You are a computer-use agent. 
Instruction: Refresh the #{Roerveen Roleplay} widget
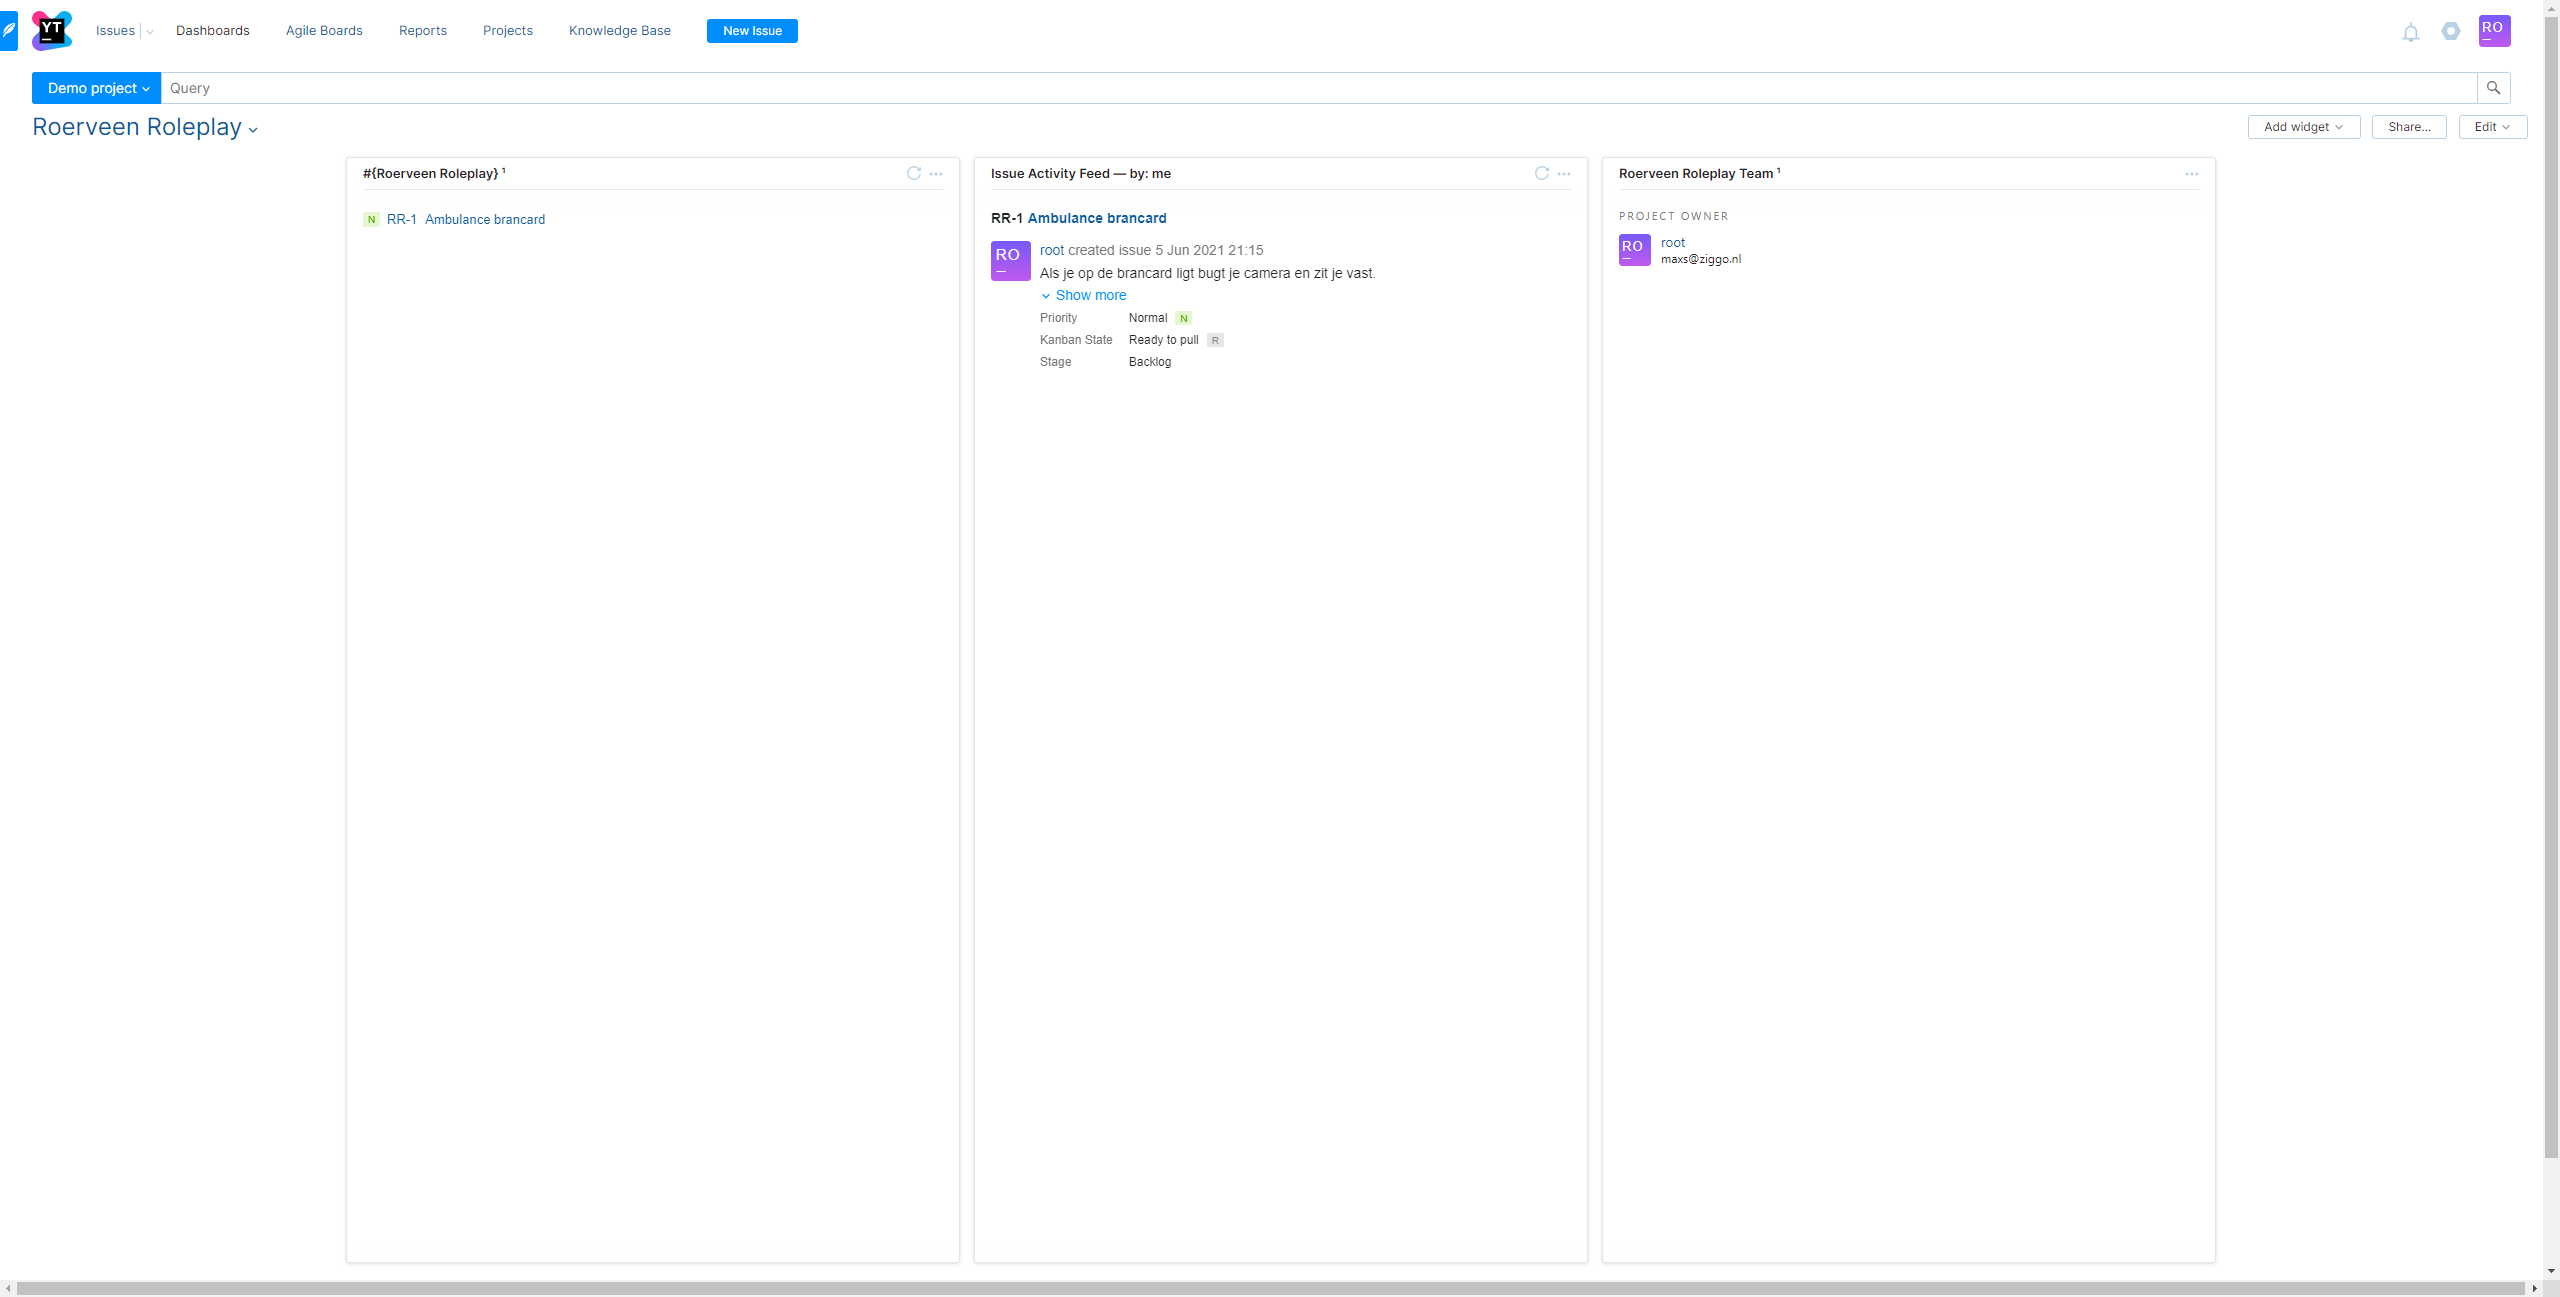pyautogui.click(x=913, y=173)
